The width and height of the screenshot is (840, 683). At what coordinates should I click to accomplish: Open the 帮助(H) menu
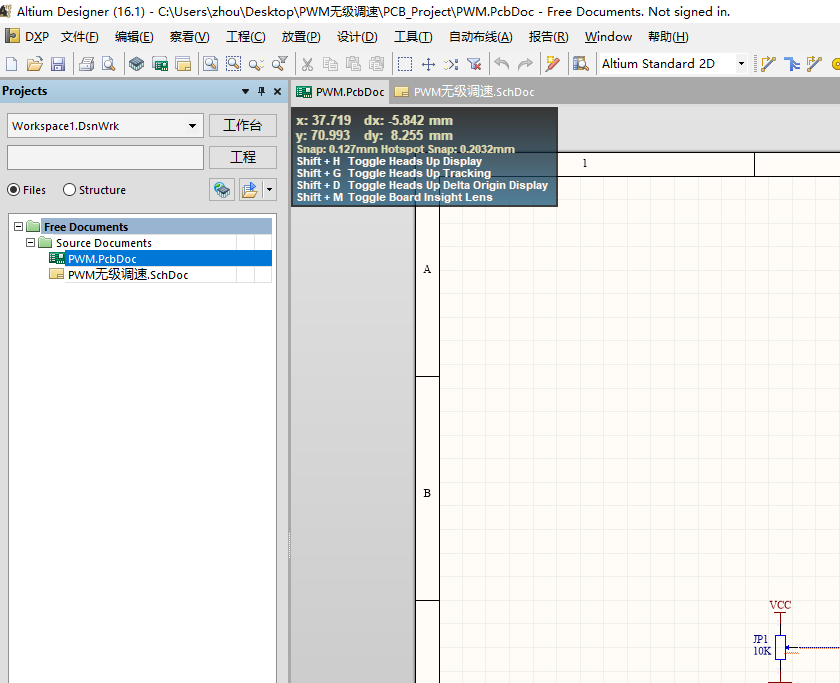[x=668, y=36]
